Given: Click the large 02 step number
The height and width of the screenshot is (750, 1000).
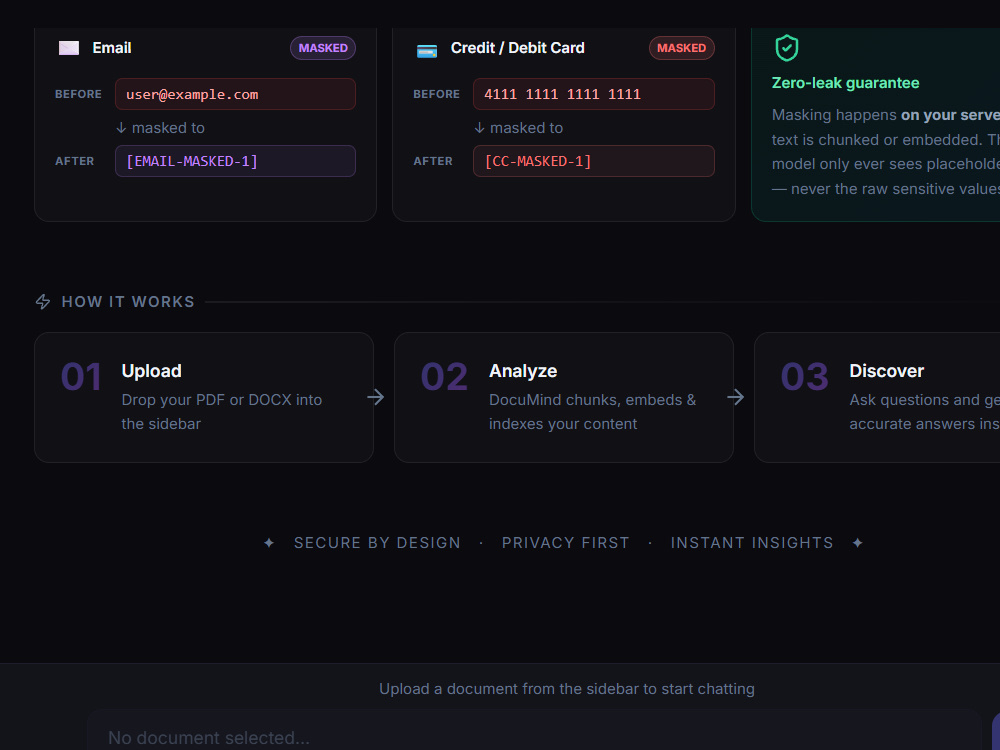Looking at the screenshot, I should tap(444, 377).
